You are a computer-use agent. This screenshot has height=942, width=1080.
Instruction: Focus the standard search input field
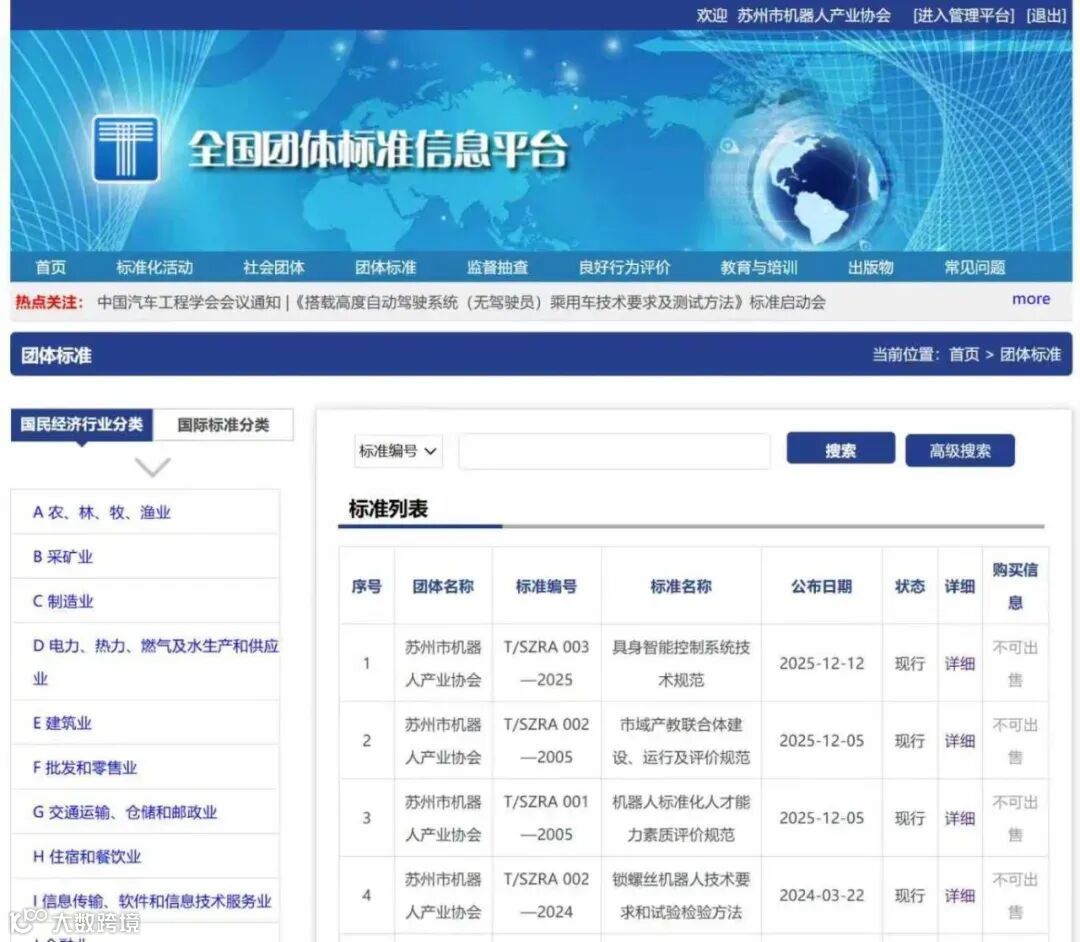coord(614,451)
